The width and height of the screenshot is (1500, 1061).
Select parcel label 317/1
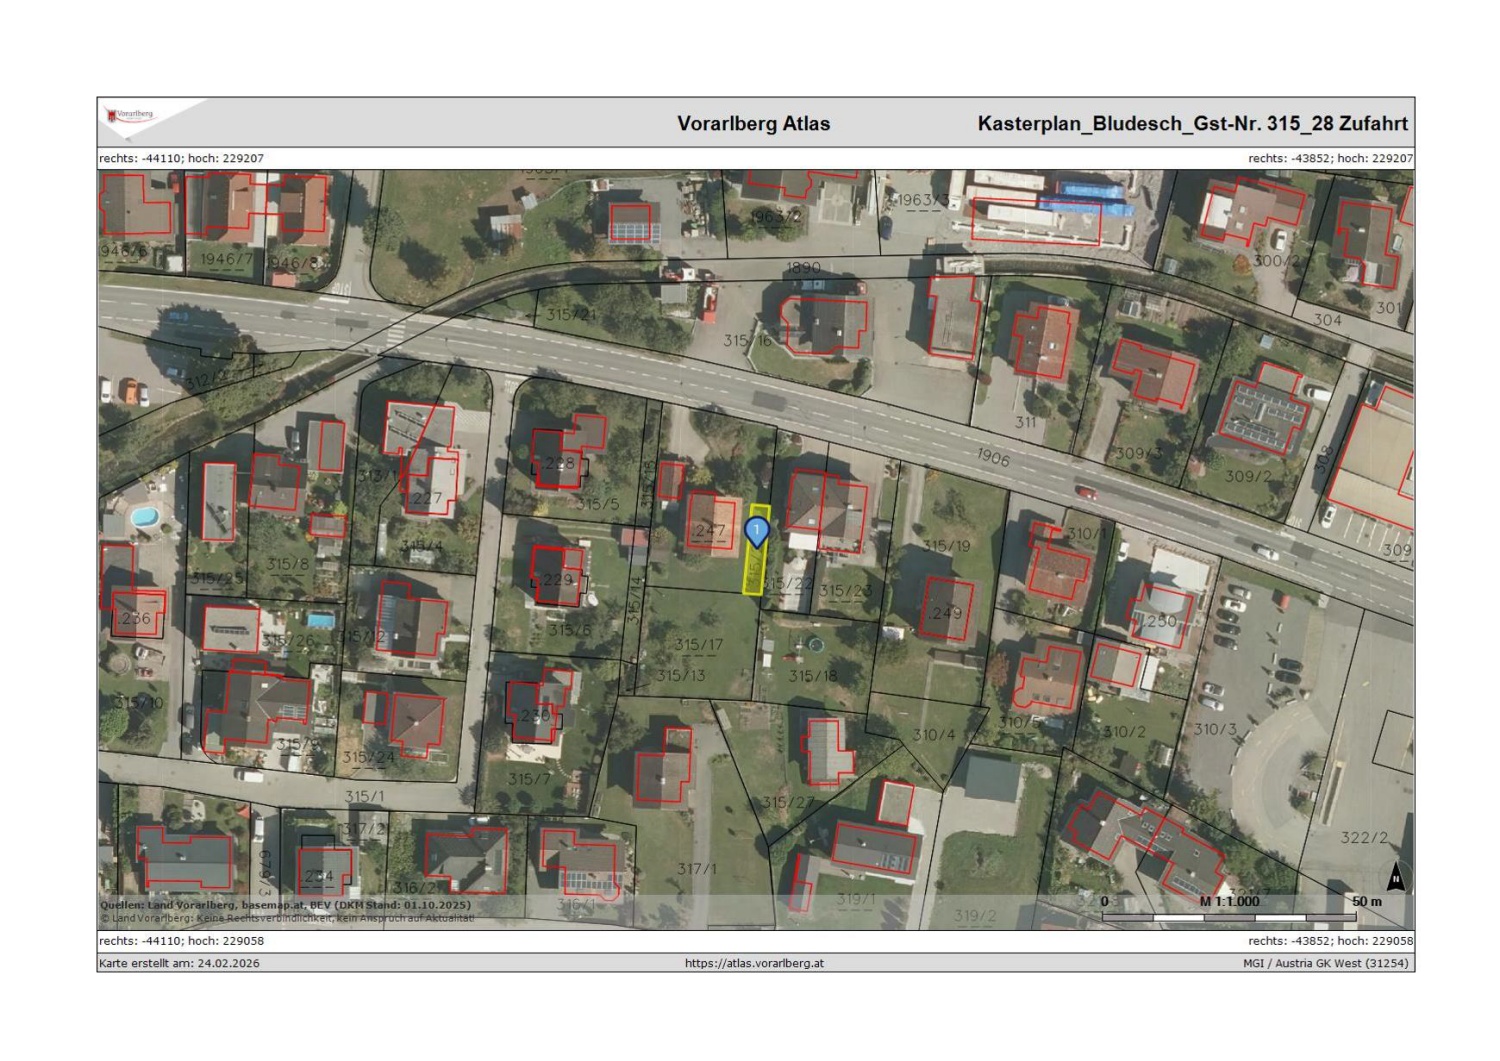(x=696, y=868)
